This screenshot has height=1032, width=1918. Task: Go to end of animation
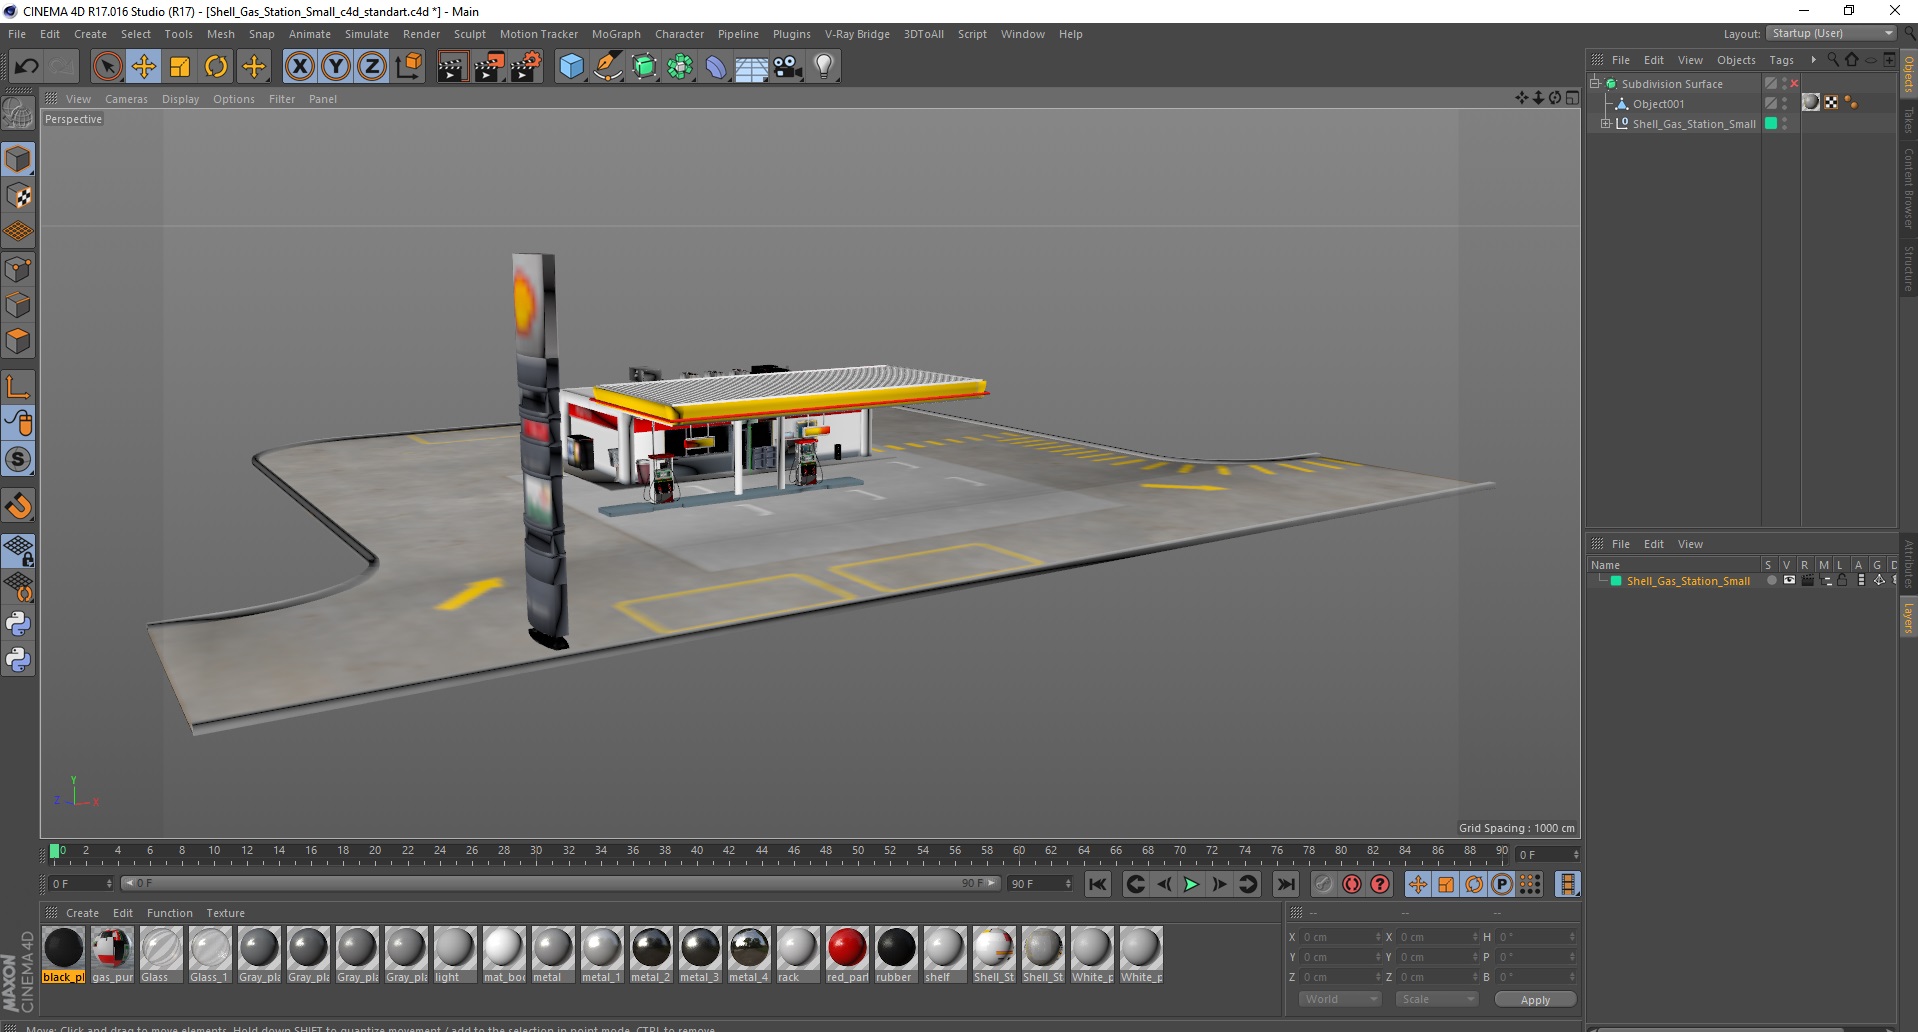click(1286, 884)
